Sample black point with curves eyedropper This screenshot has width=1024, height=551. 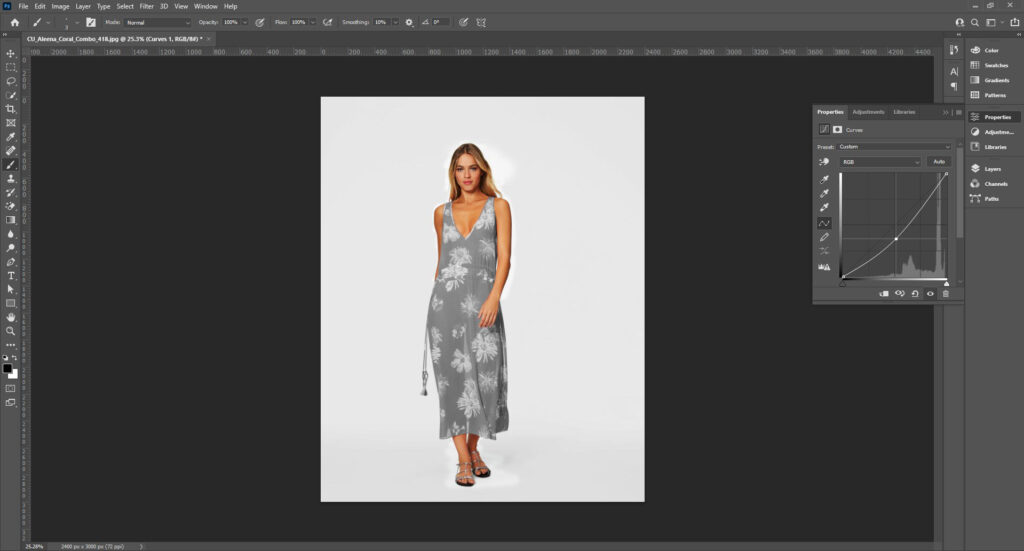pos(824,180)
